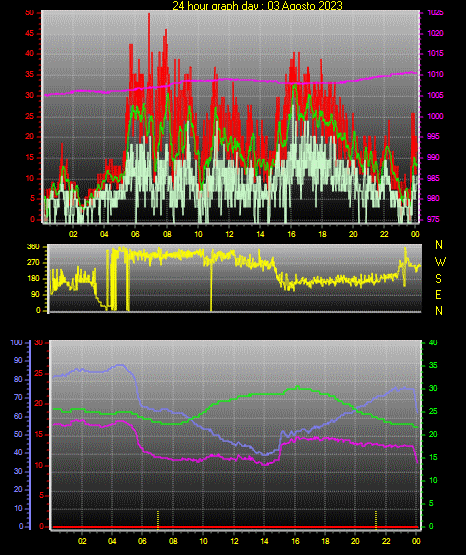This screenshot has height=555, width=466.
Task: Click the W compass label beside direction chart
Action: [440, 262]
